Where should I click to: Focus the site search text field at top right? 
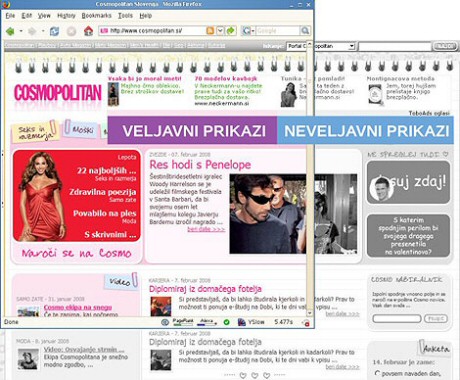tap(395, 46)
